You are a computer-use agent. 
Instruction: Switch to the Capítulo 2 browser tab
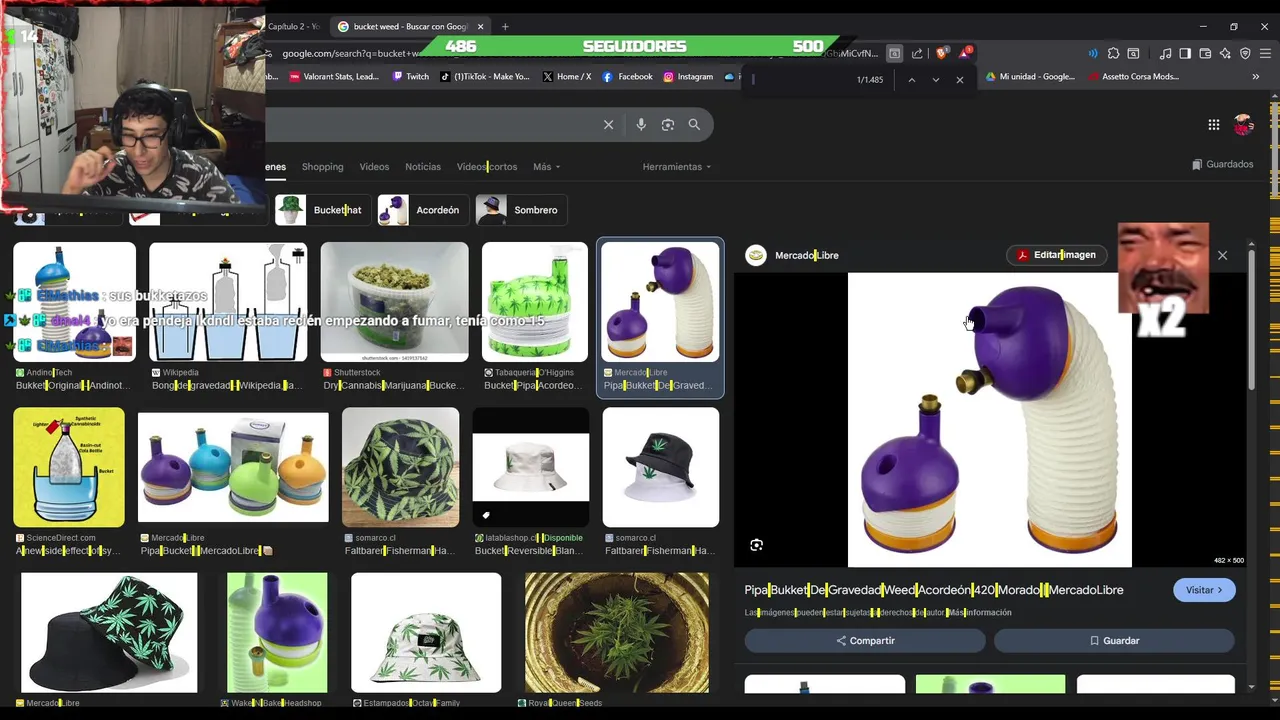[293, 26]
